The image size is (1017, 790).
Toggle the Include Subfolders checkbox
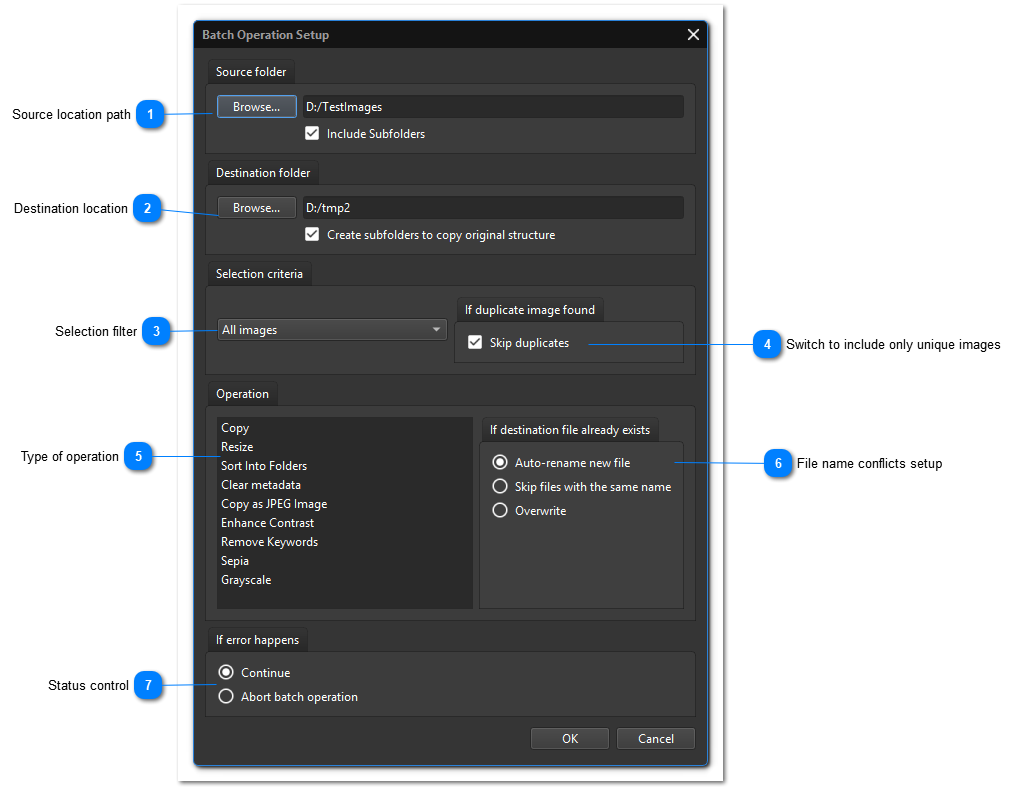coord(312,133)
